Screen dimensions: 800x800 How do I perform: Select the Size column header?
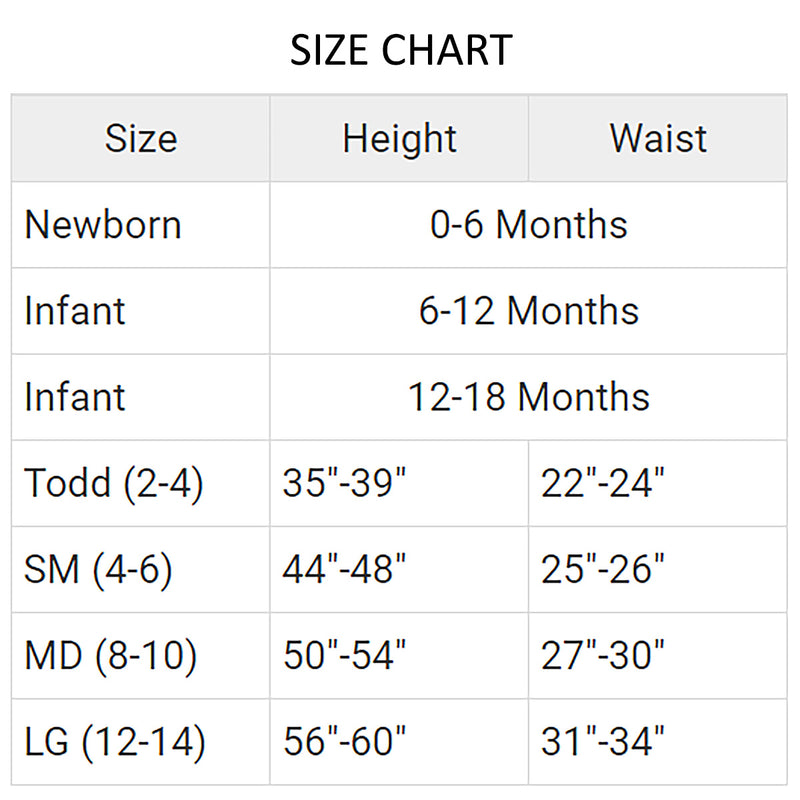click(x=141, y=138)
